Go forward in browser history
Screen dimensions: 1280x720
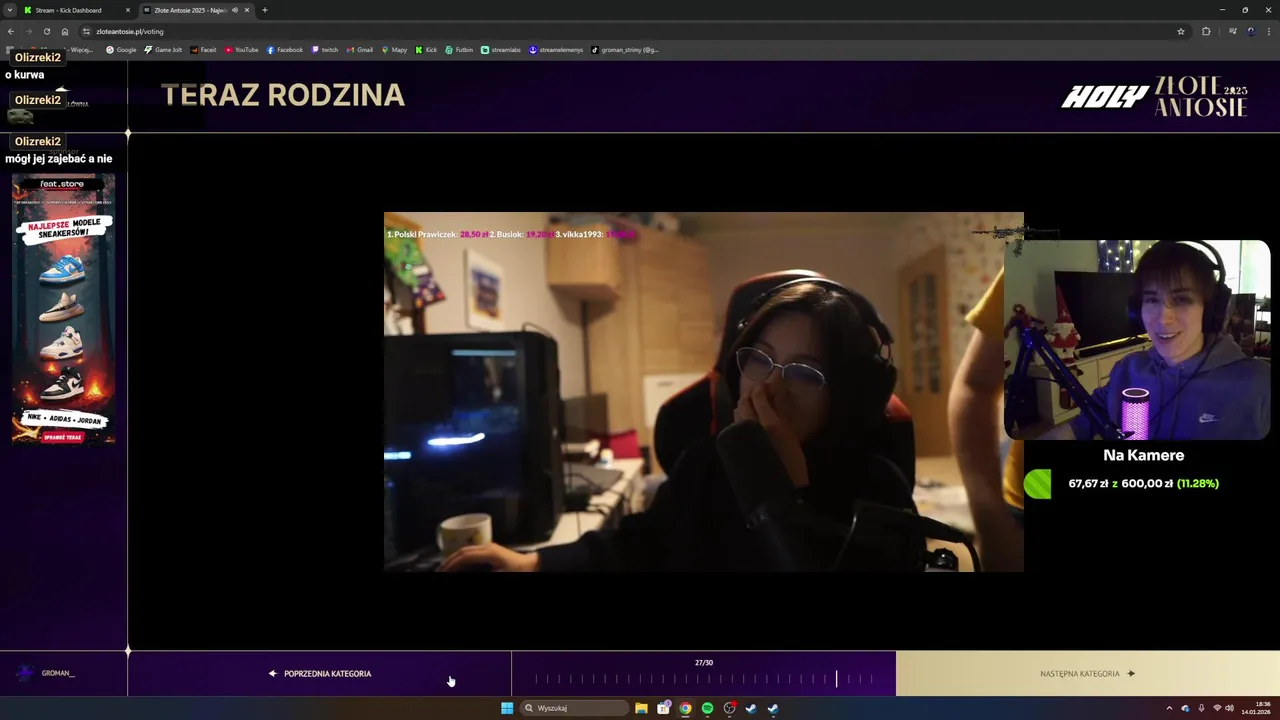(28, 31)
